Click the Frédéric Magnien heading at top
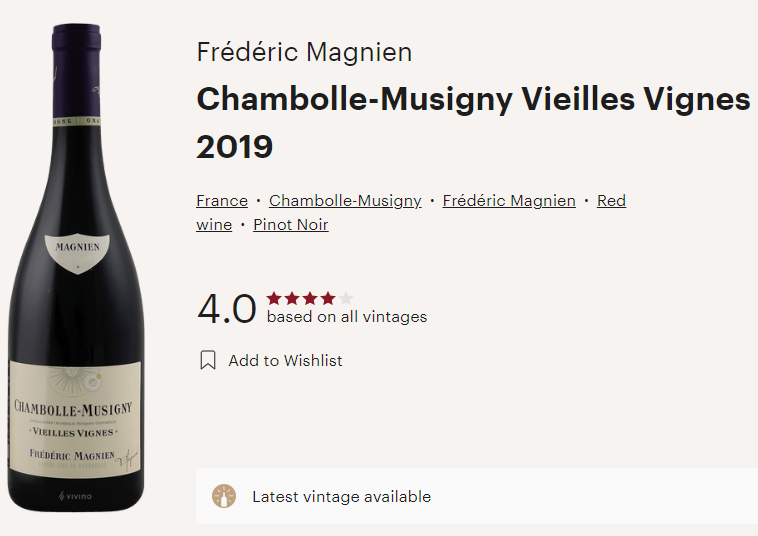Image resolution: width=758 pixels, height=536 pixels. click(x=304, y=52)
